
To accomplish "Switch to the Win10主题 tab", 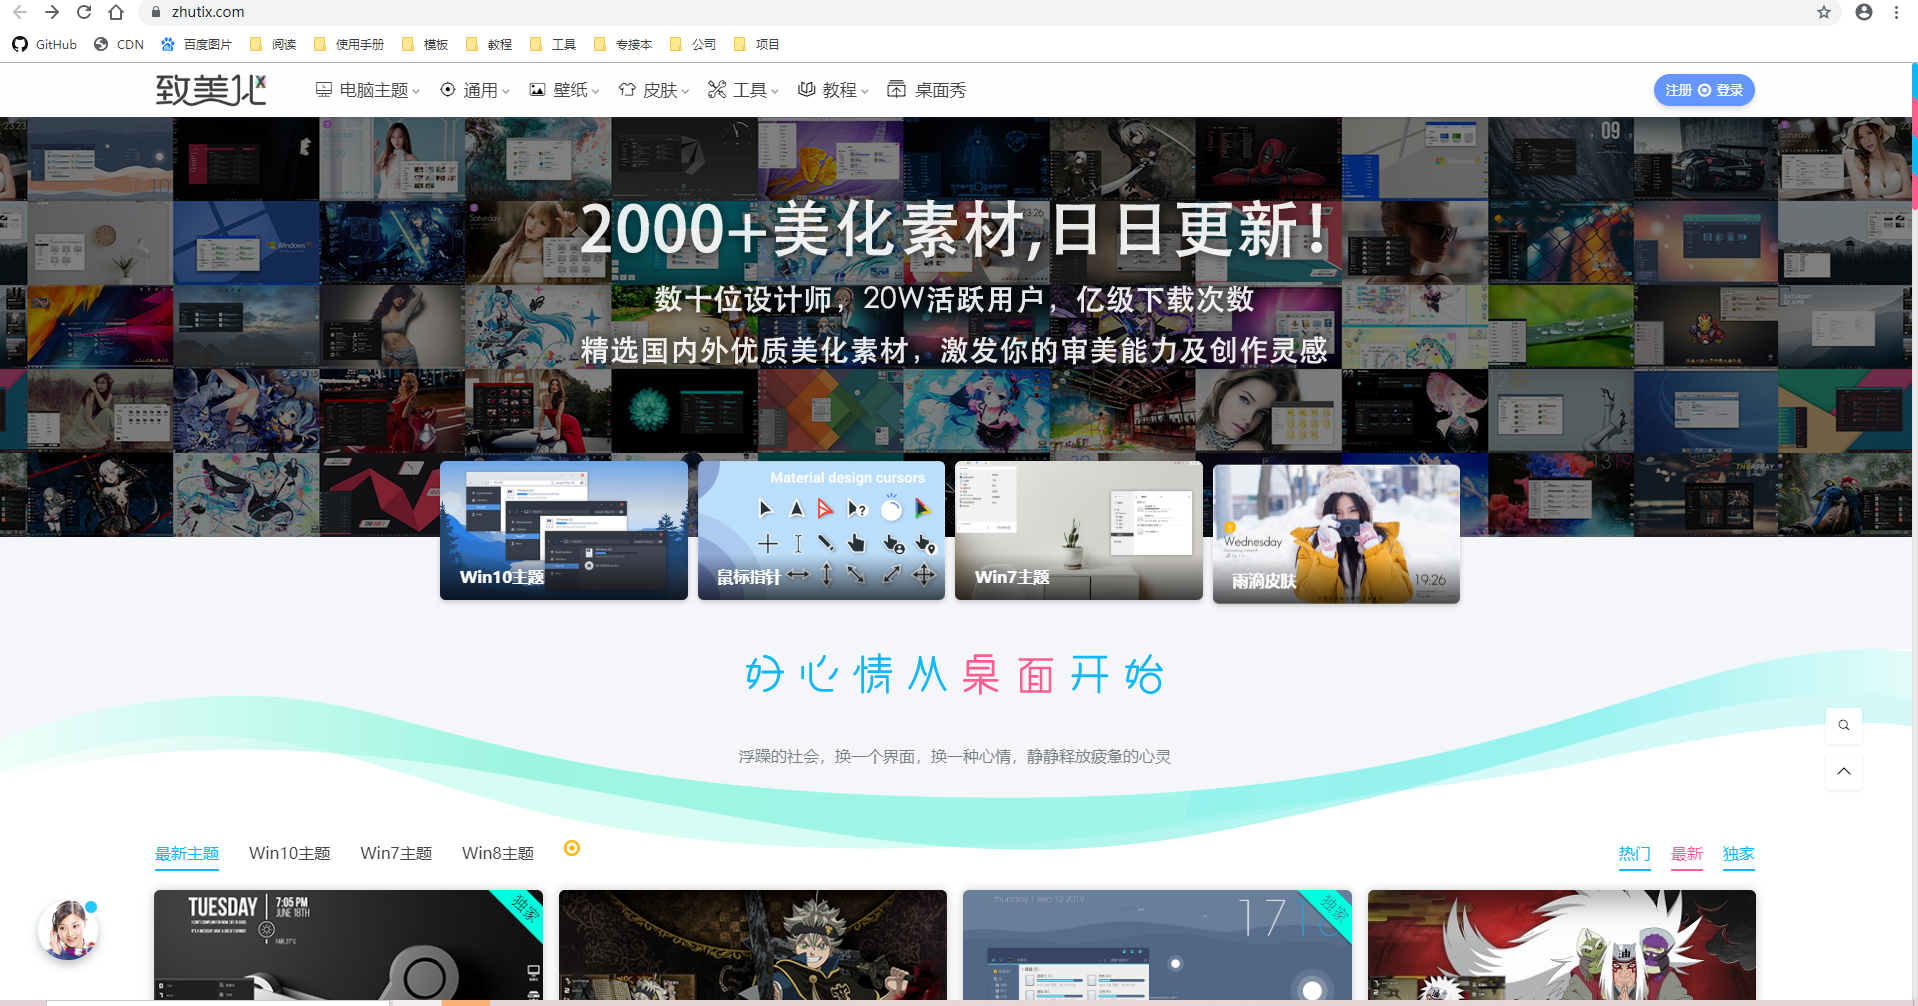I will click(289, 853).
